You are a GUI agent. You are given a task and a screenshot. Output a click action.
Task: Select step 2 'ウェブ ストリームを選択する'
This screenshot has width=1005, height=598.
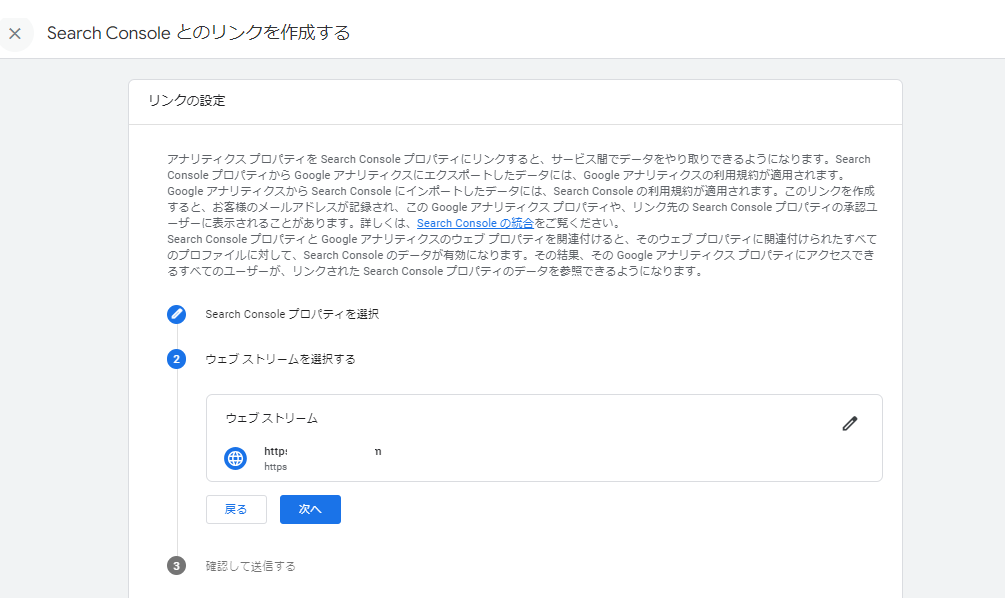280,359
